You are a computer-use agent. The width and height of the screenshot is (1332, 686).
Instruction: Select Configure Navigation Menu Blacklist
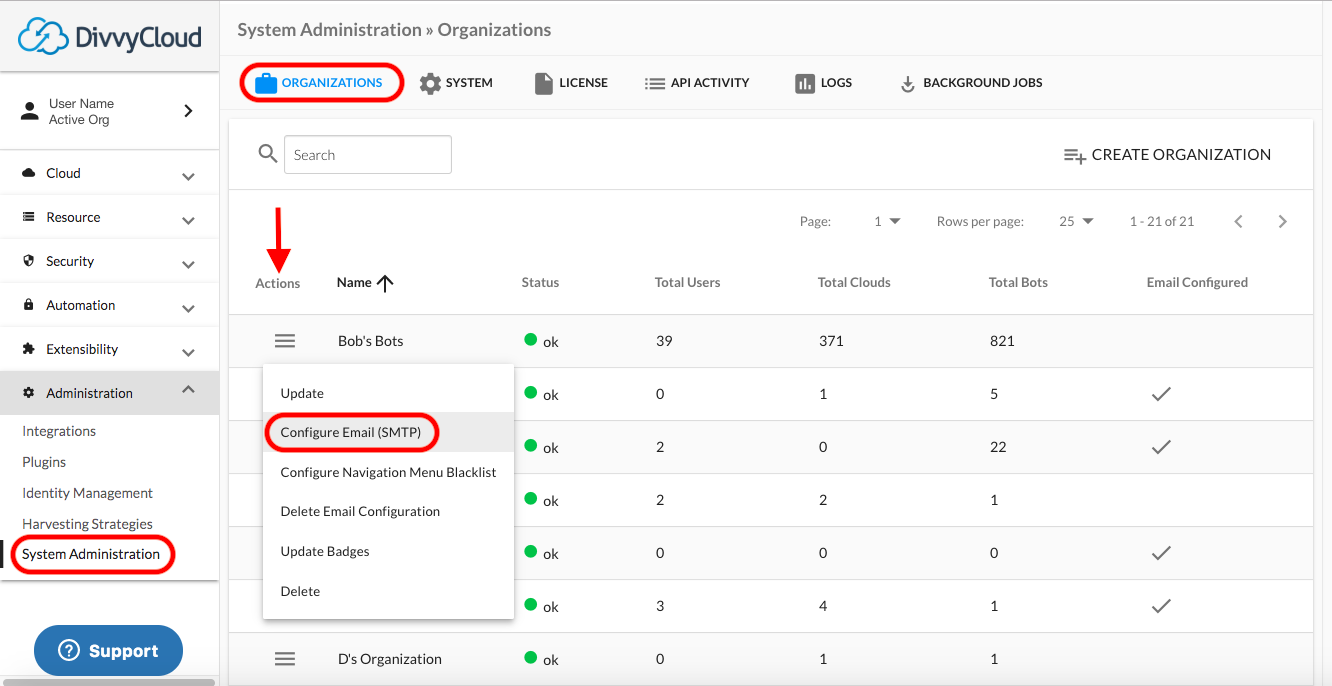pos(388,472)
